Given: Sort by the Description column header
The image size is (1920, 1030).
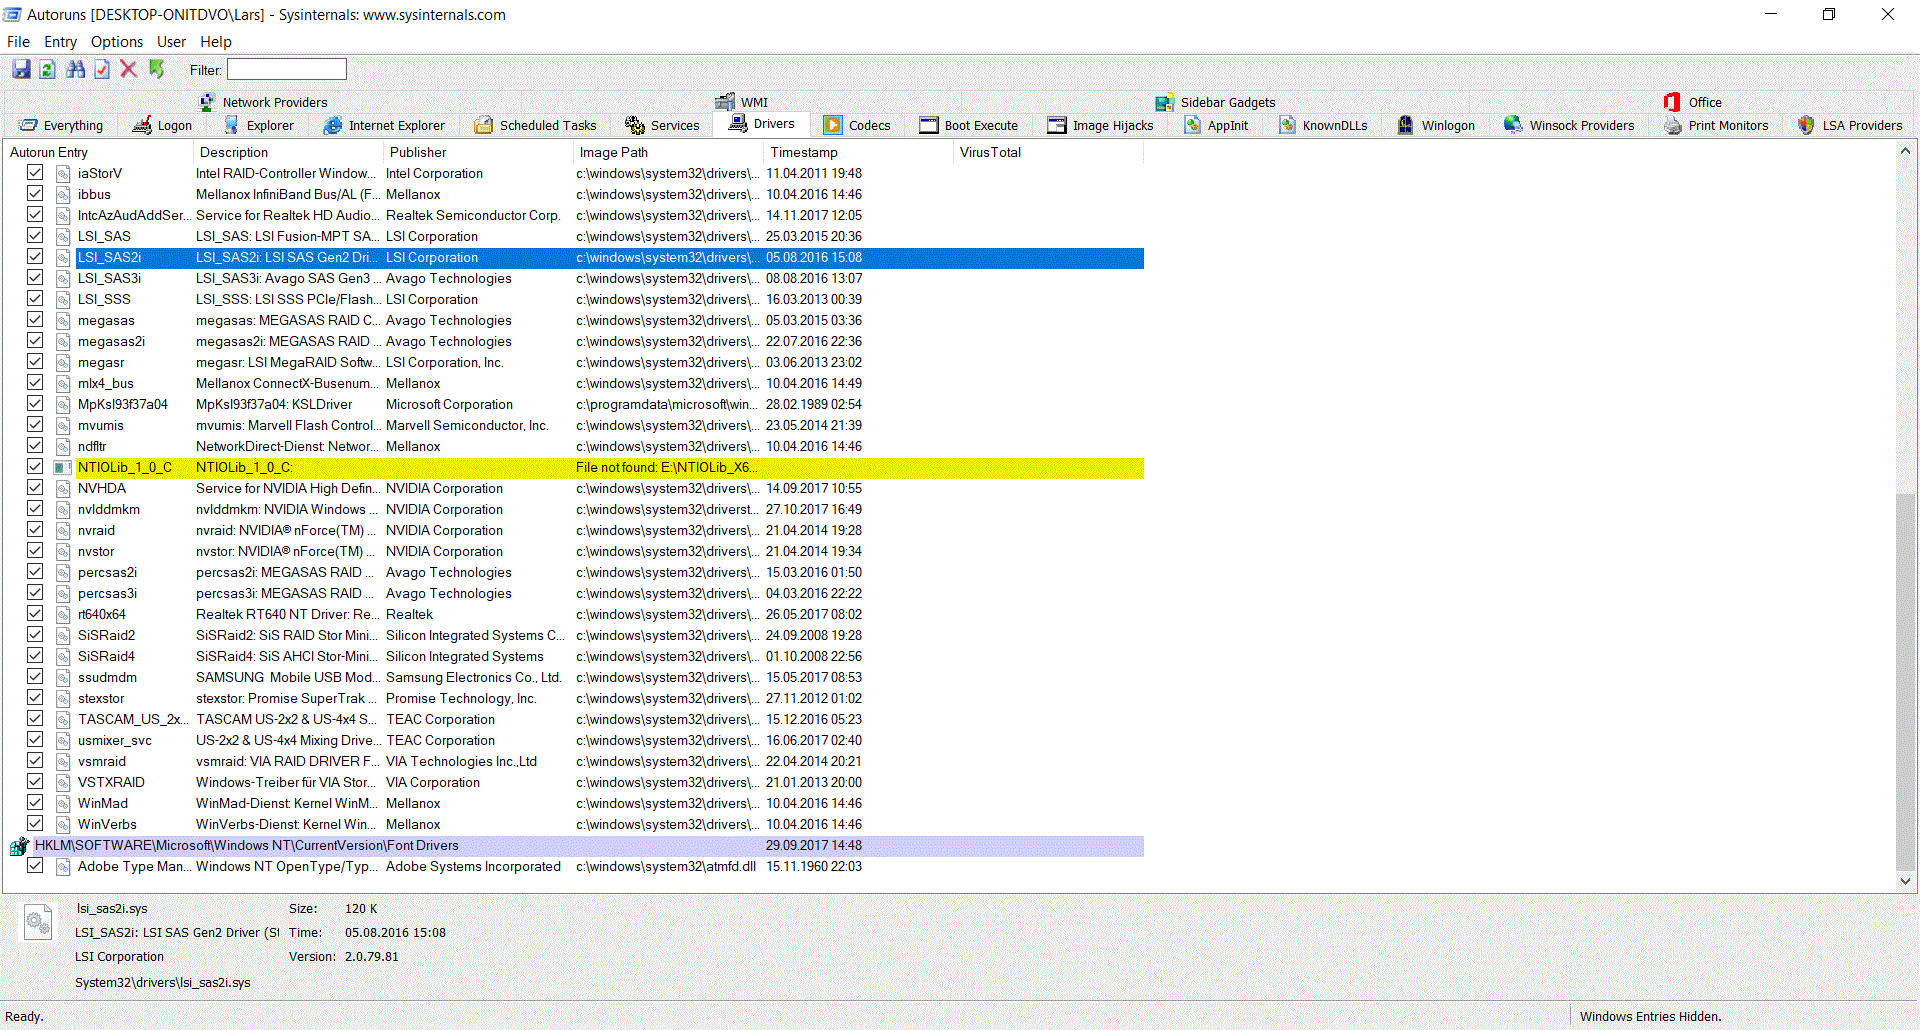Looking at the screenshot, I should pos(288,152).
